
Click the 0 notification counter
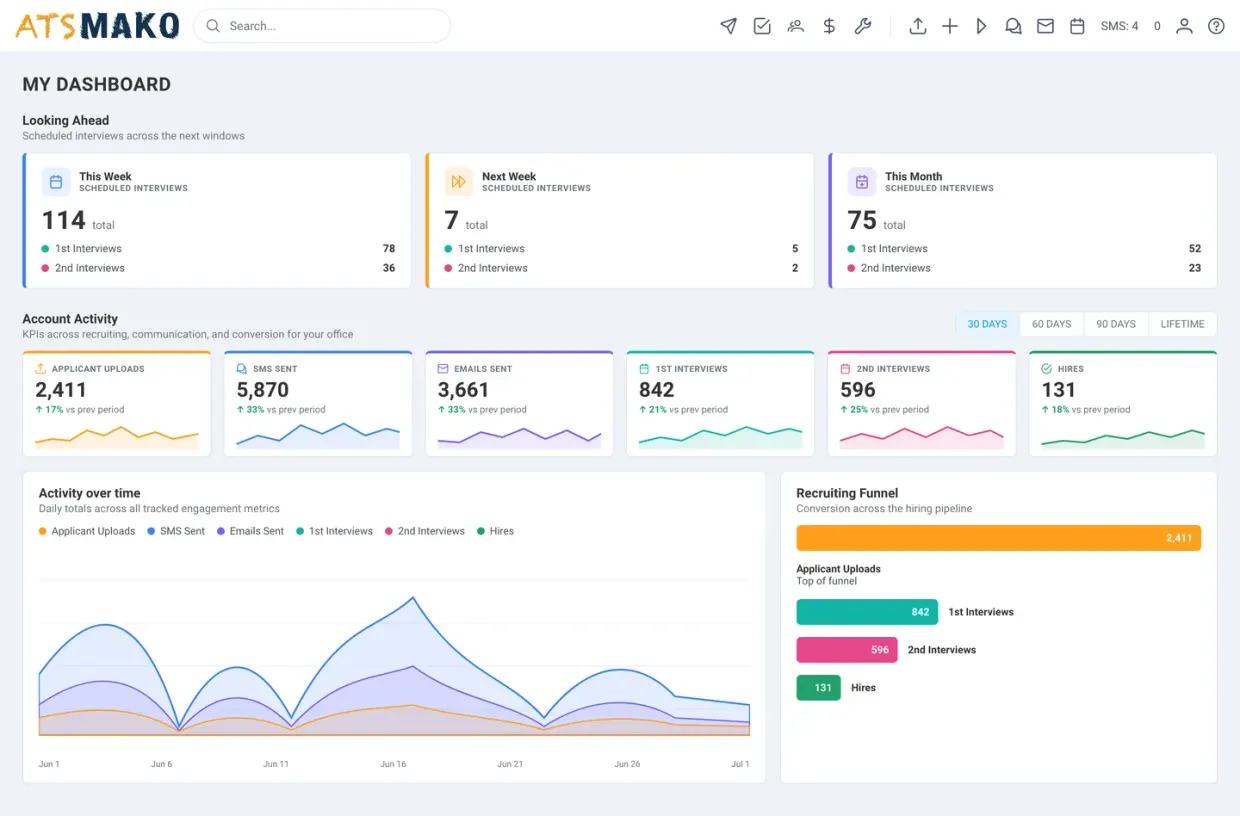click(1157, 26)
